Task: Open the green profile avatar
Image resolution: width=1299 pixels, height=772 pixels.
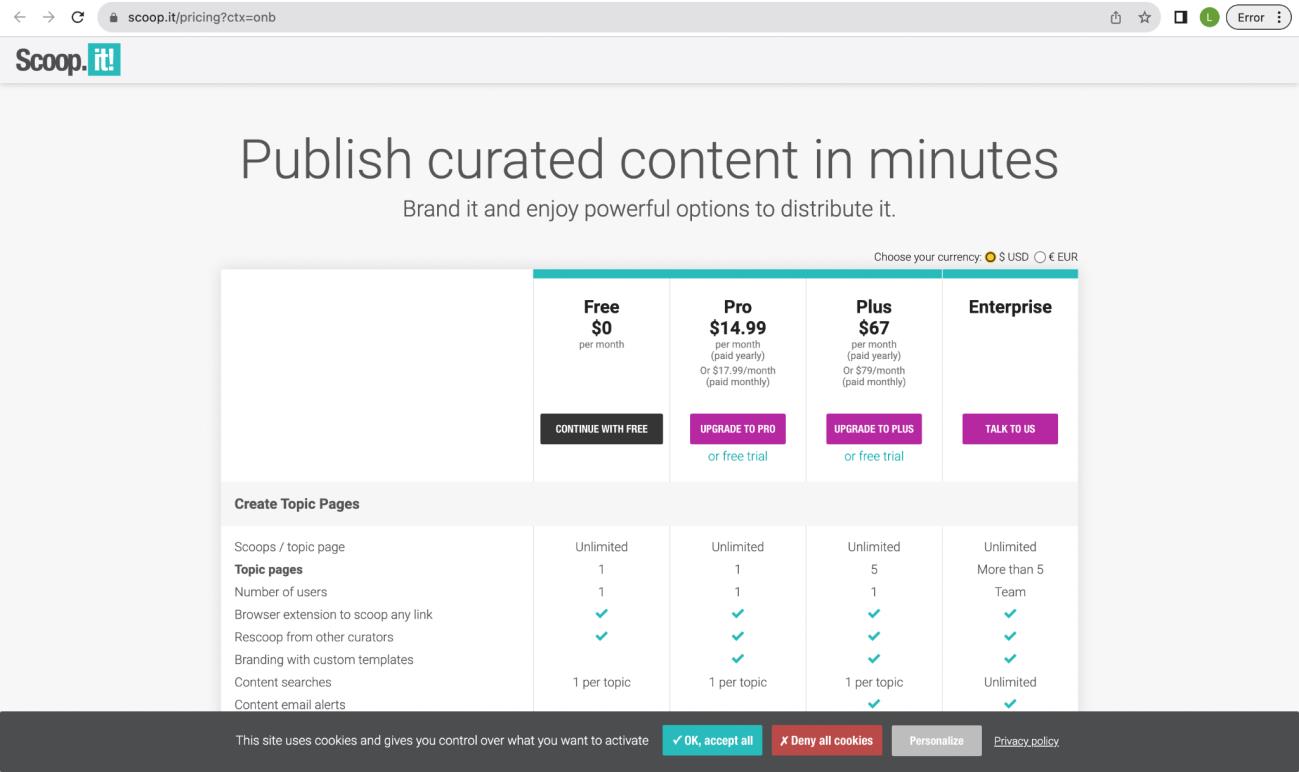Action: point(1207,17)
